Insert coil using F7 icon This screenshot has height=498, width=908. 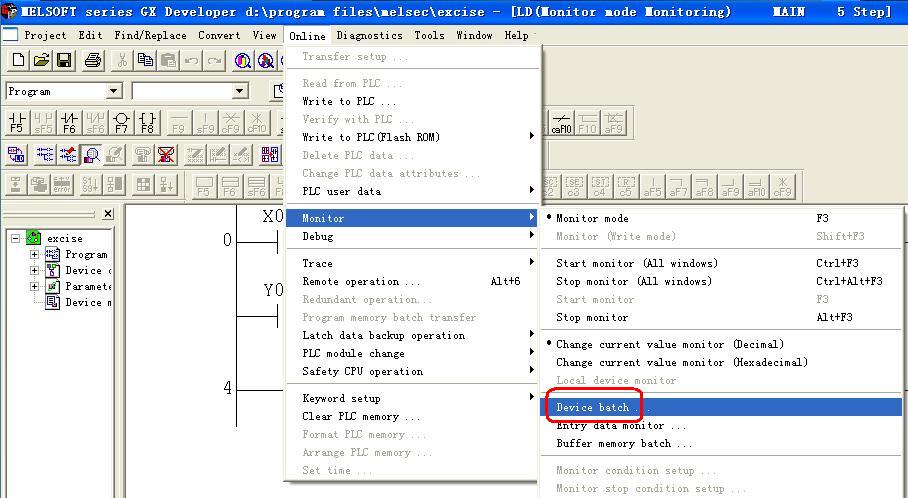pos(121,123)
